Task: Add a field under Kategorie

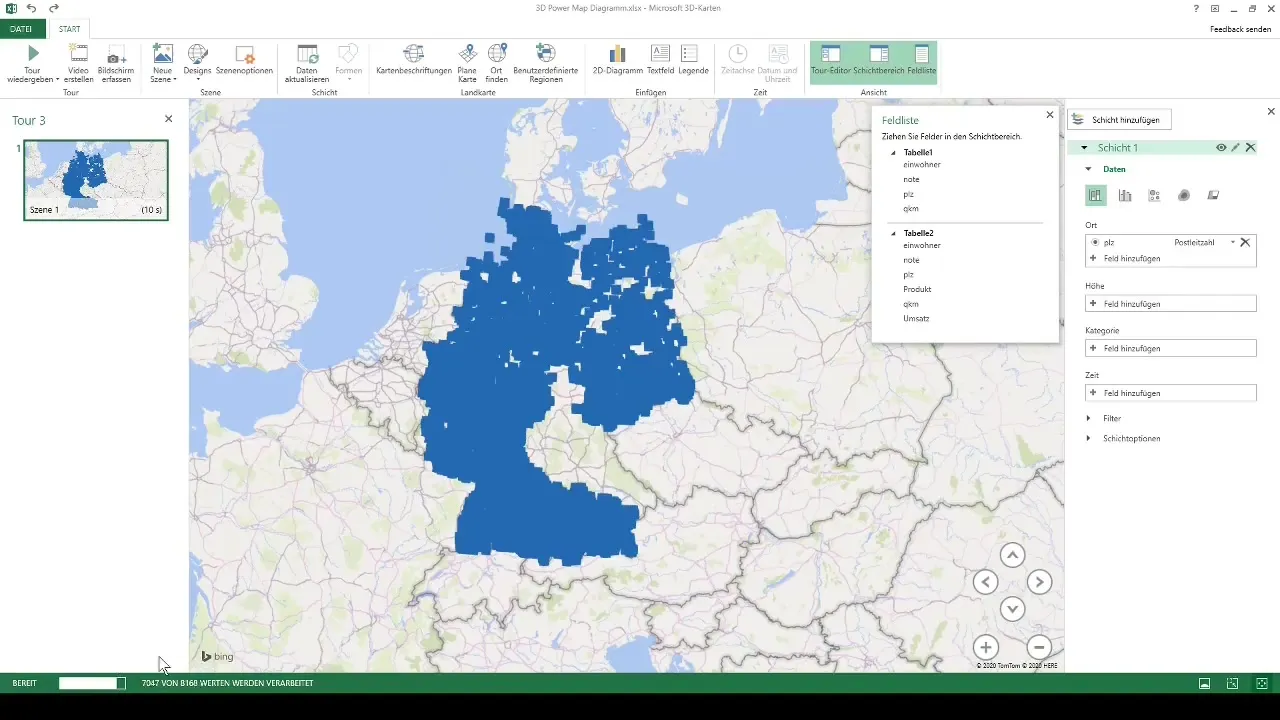Action: pyautogui.click(x=1170, y=348)
